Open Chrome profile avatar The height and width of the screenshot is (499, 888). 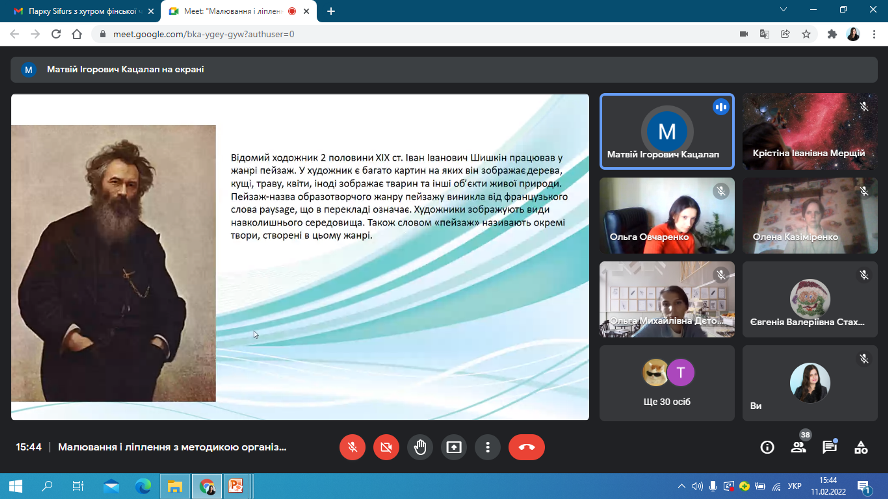point(853,34)
